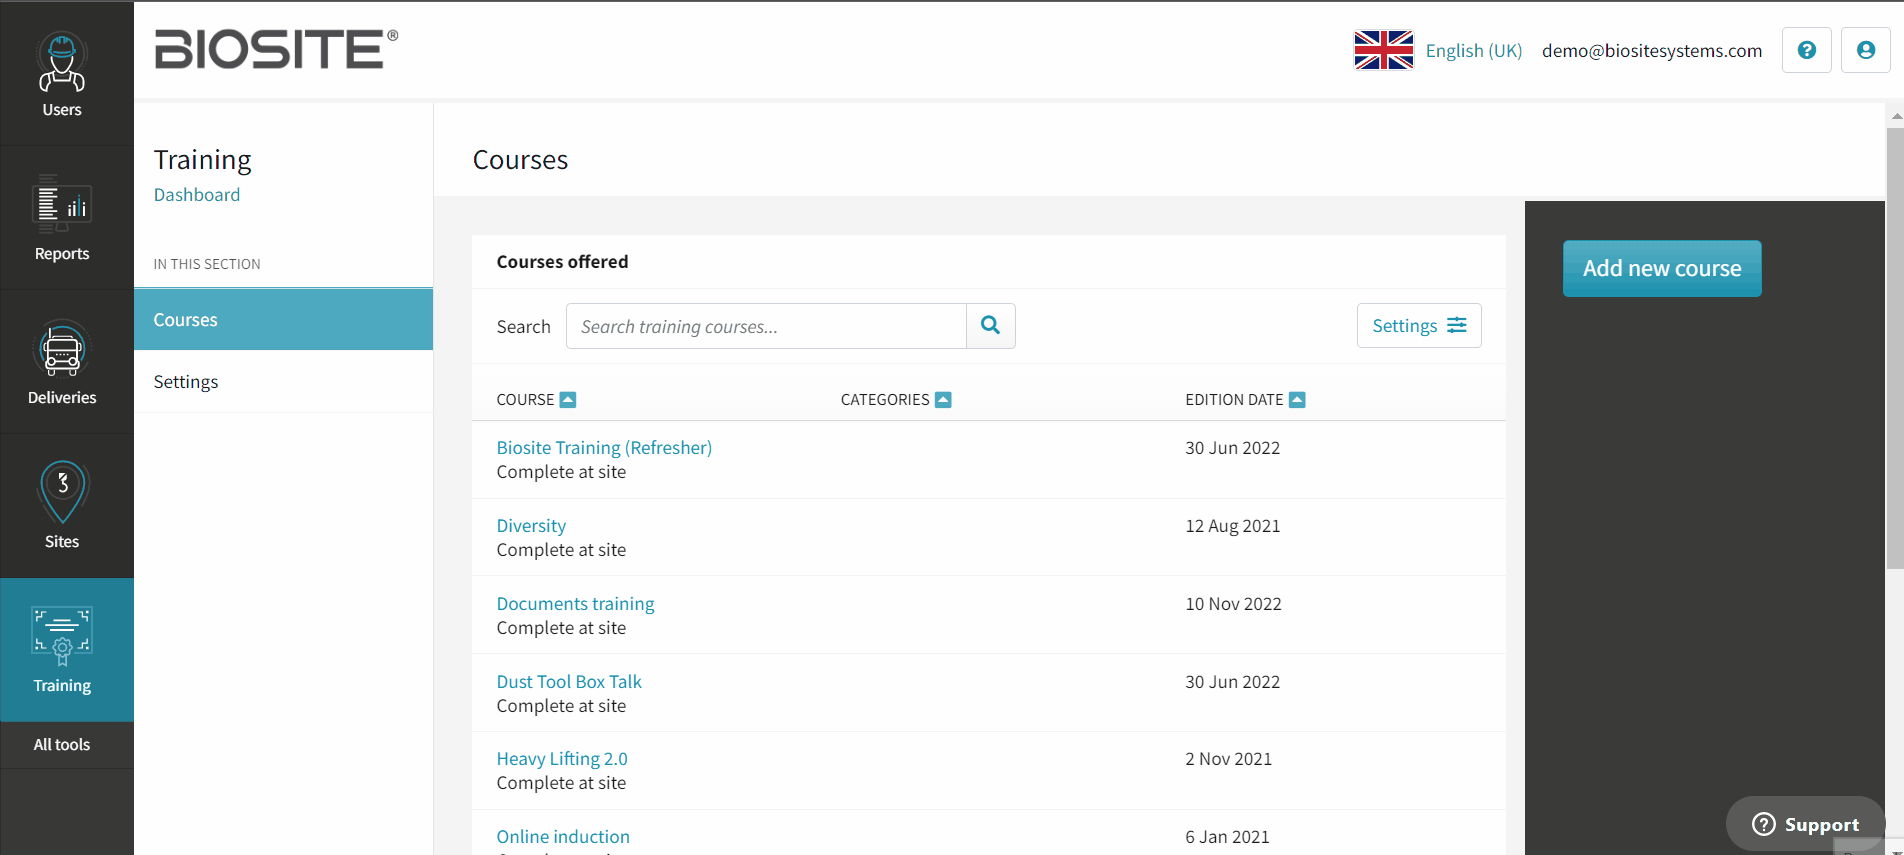Click the 10 Nov 2022 edition date
Viewport: 1904px width, 855px height.
click(1234, 604)
